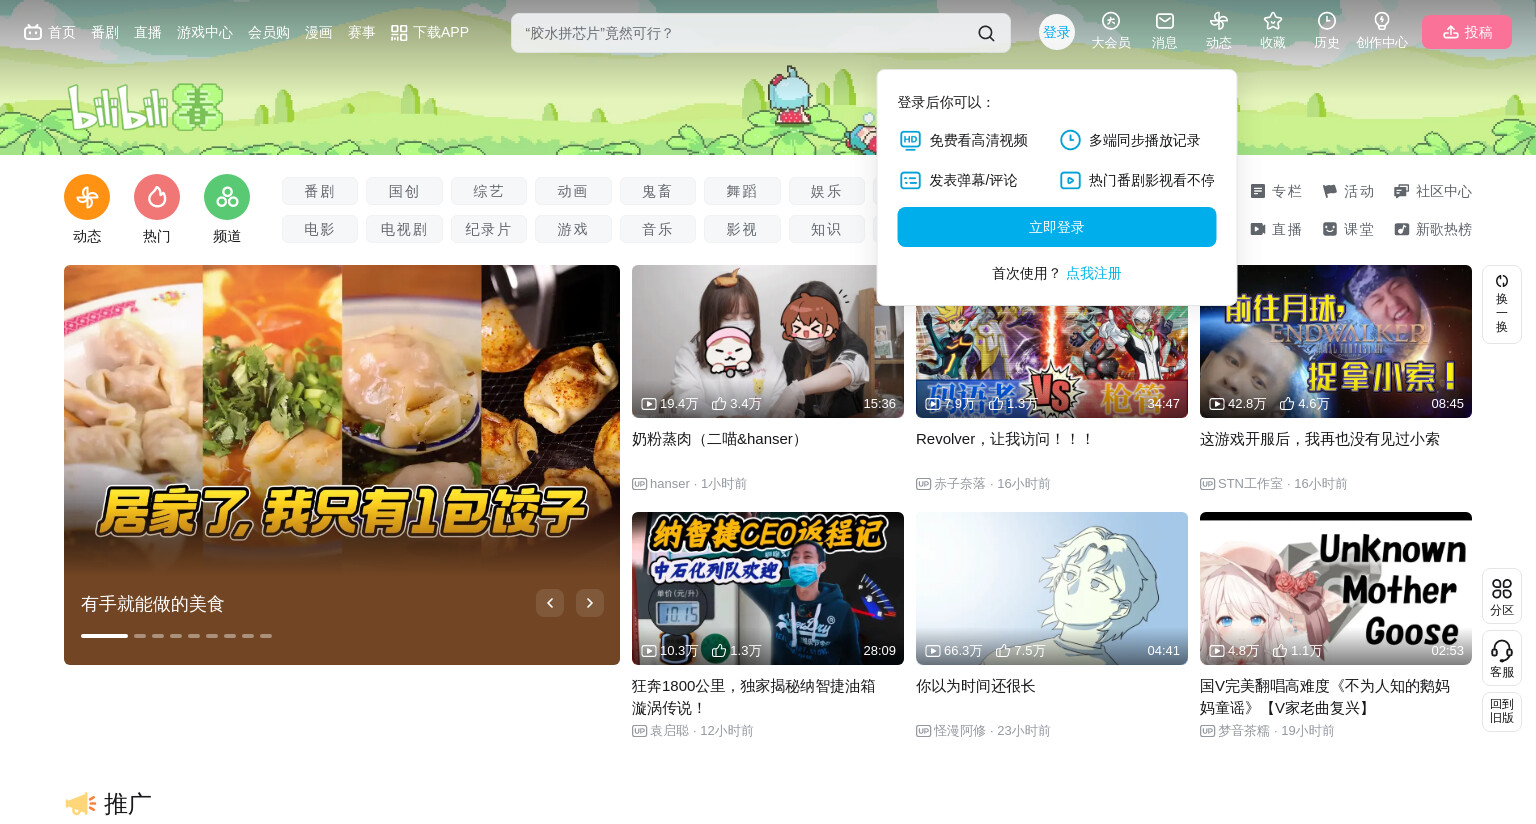This screenshot has height=824, width=1536.
Task: Select the 电视剧 category tag
Action: (404, 229)
